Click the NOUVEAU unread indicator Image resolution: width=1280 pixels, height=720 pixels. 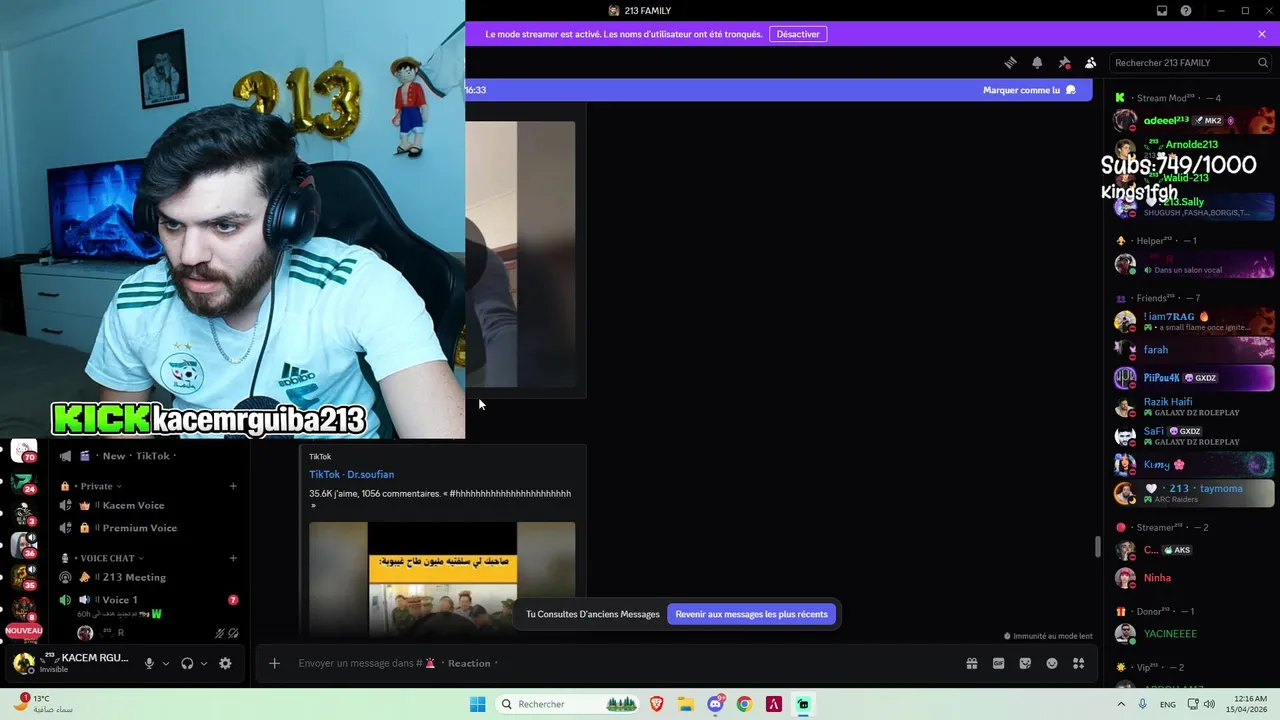(x=24, y=631)
